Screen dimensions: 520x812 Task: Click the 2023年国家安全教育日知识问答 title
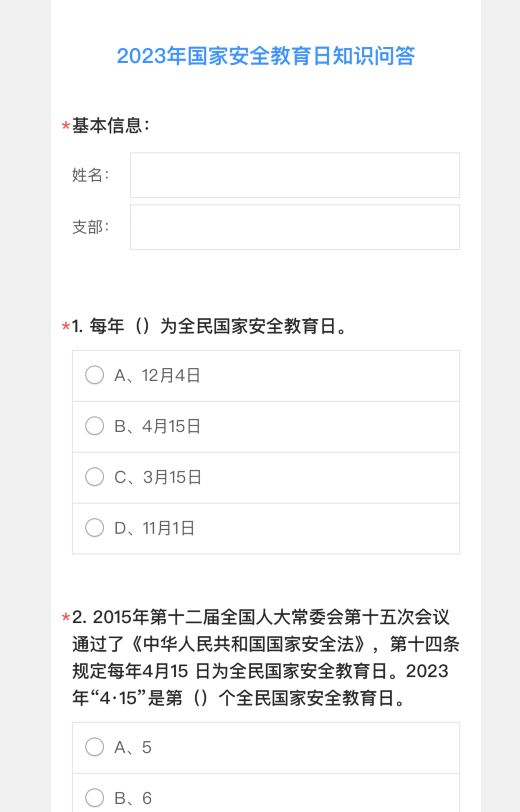[x=266, y=56]
